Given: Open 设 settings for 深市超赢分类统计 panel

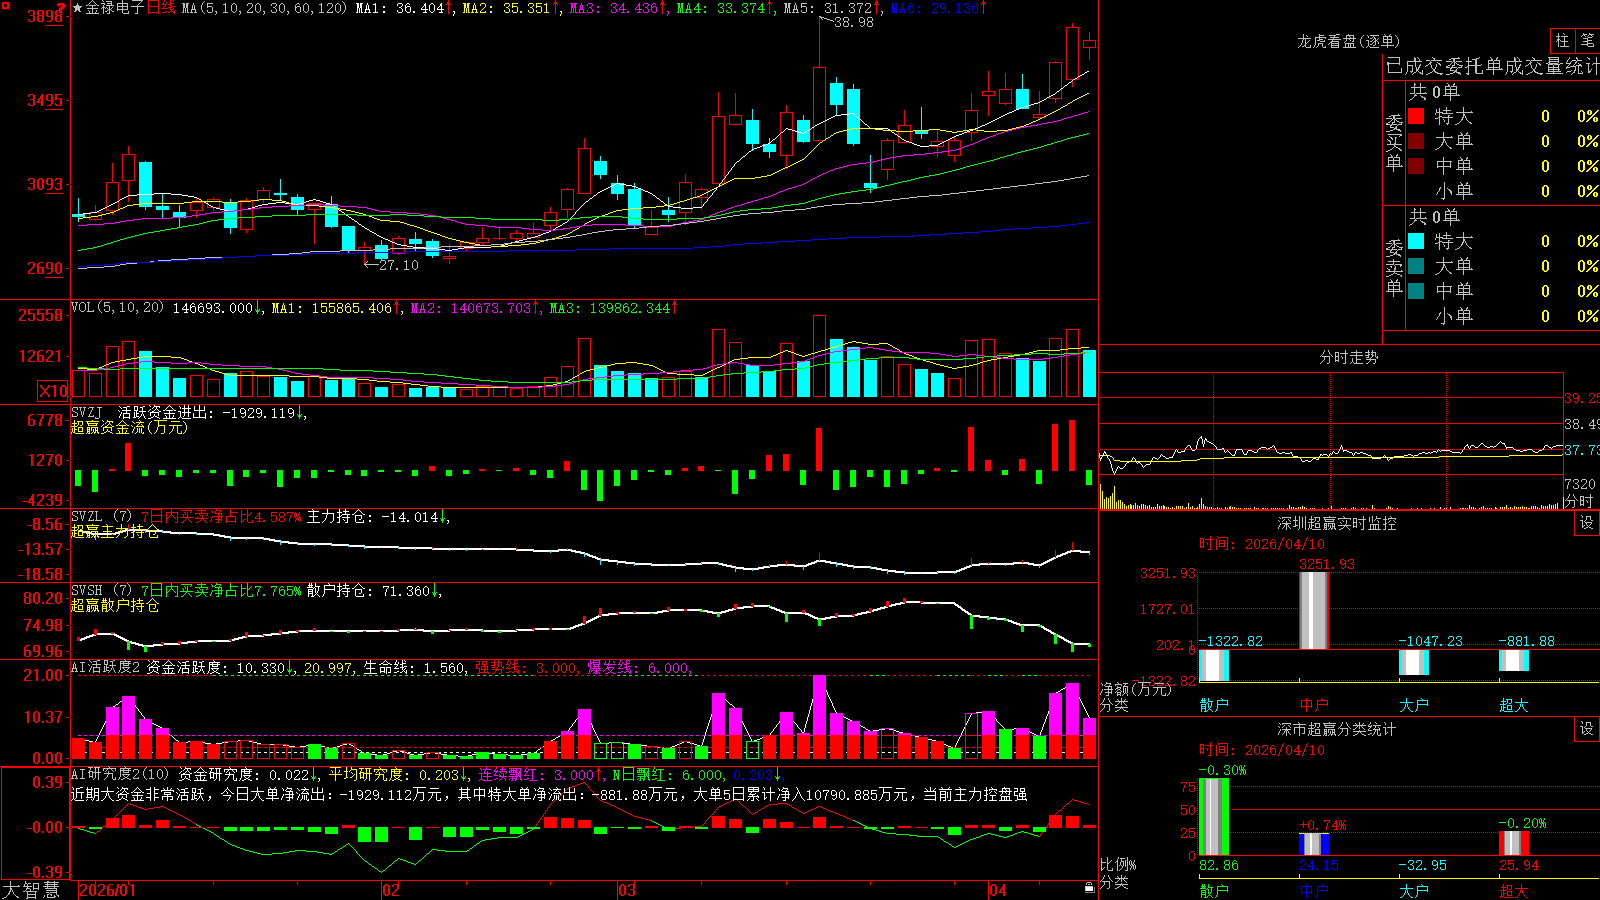Looking at the screenshot, I should click(1587, 729).
